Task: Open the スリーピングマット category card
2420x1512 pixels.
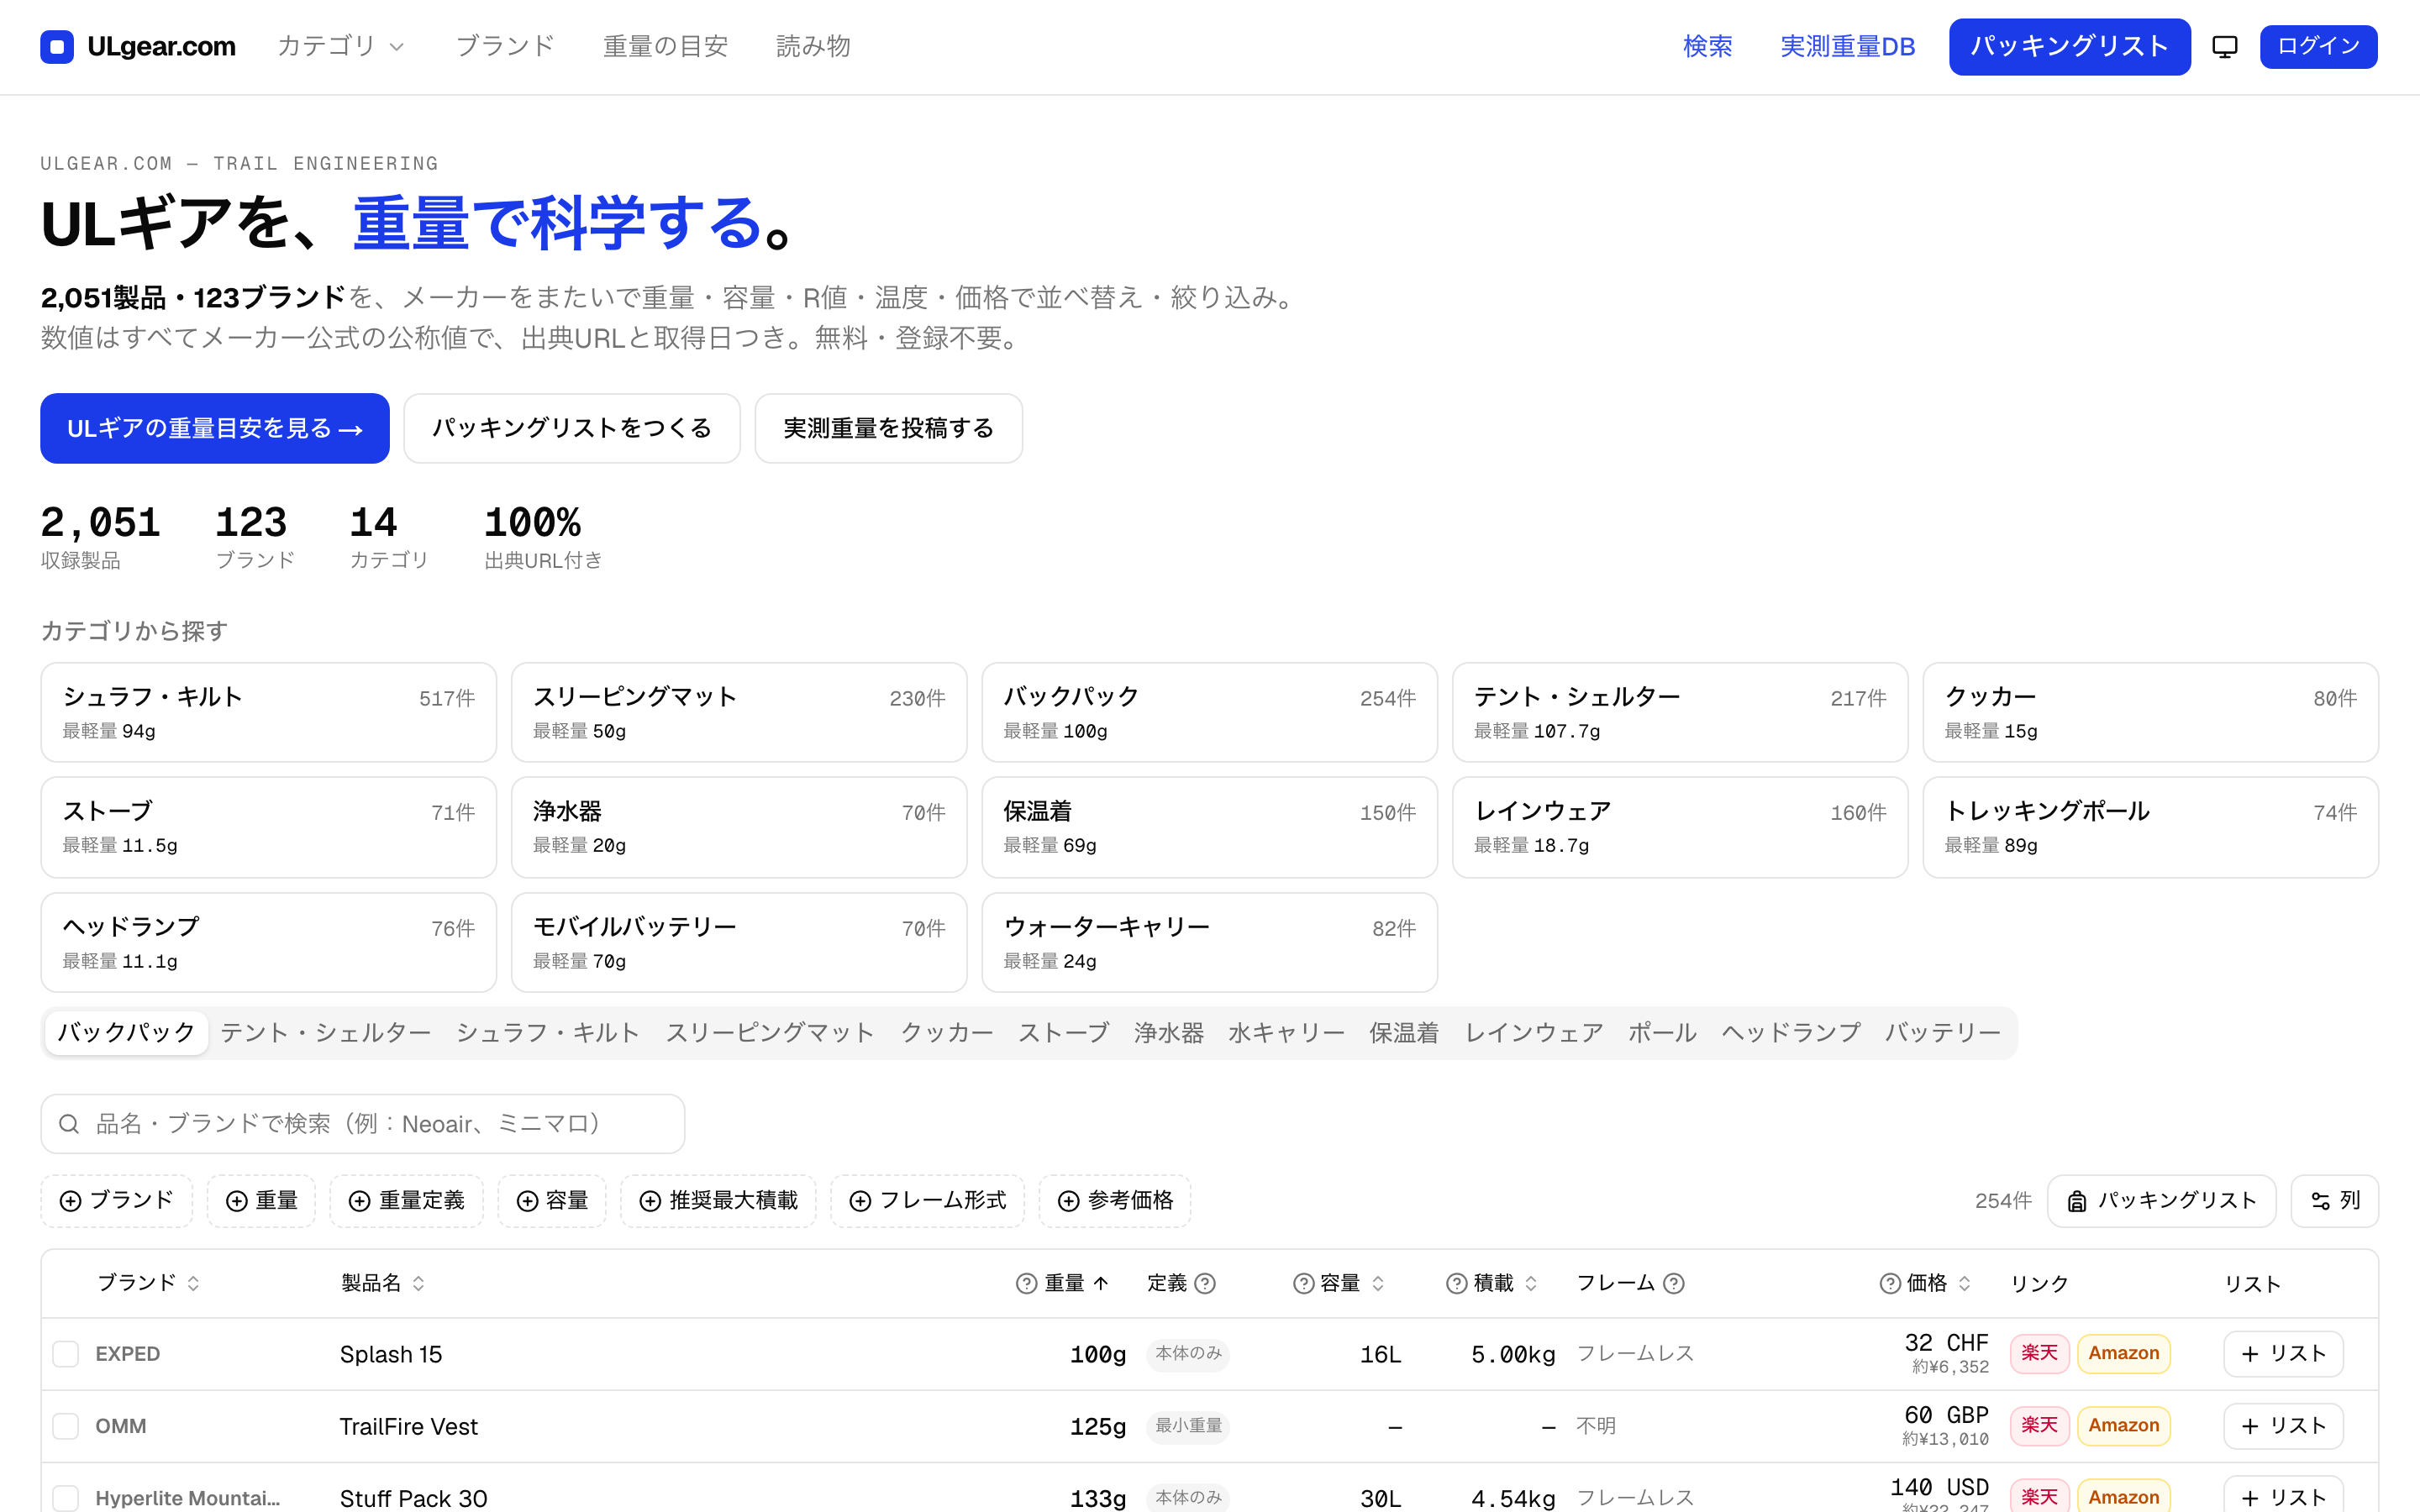Action: pyautogui.click(x=739, y=712)
